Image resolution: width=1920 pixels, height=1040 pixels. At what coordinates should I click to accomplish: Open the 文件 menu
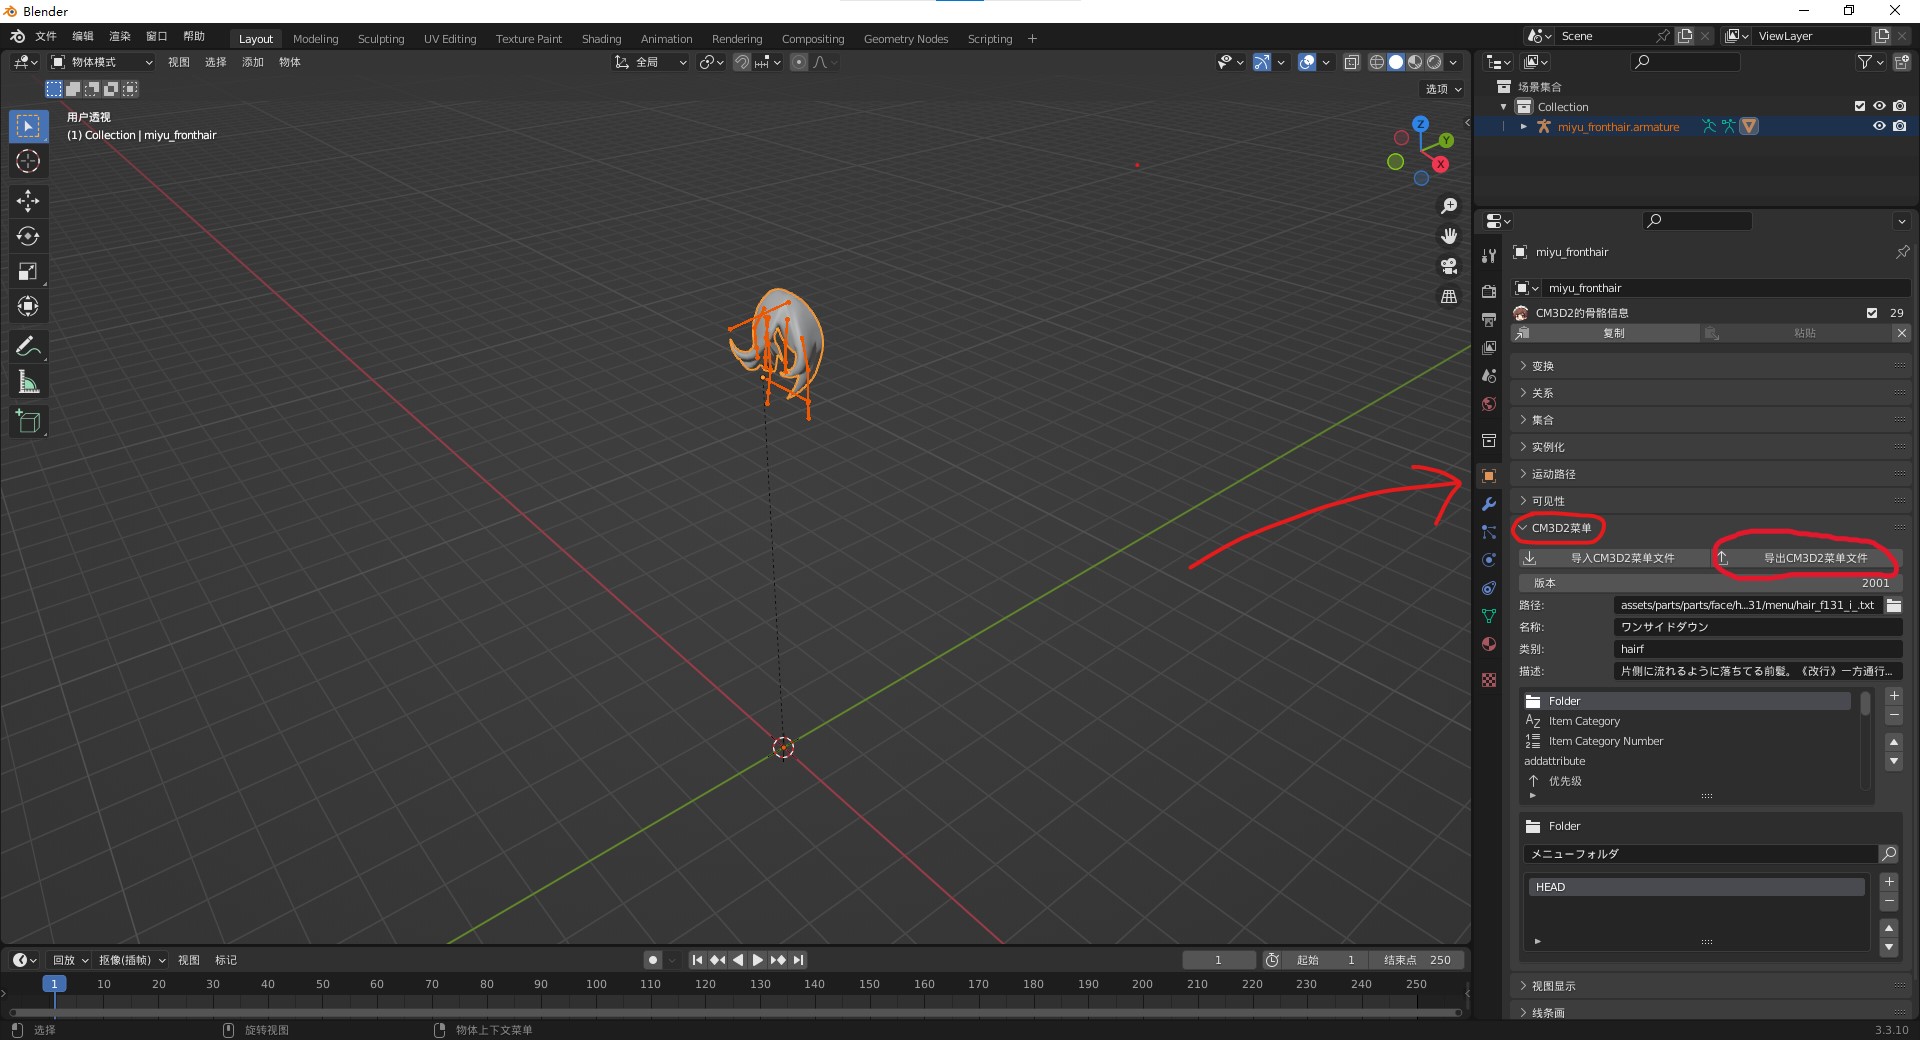46,37
